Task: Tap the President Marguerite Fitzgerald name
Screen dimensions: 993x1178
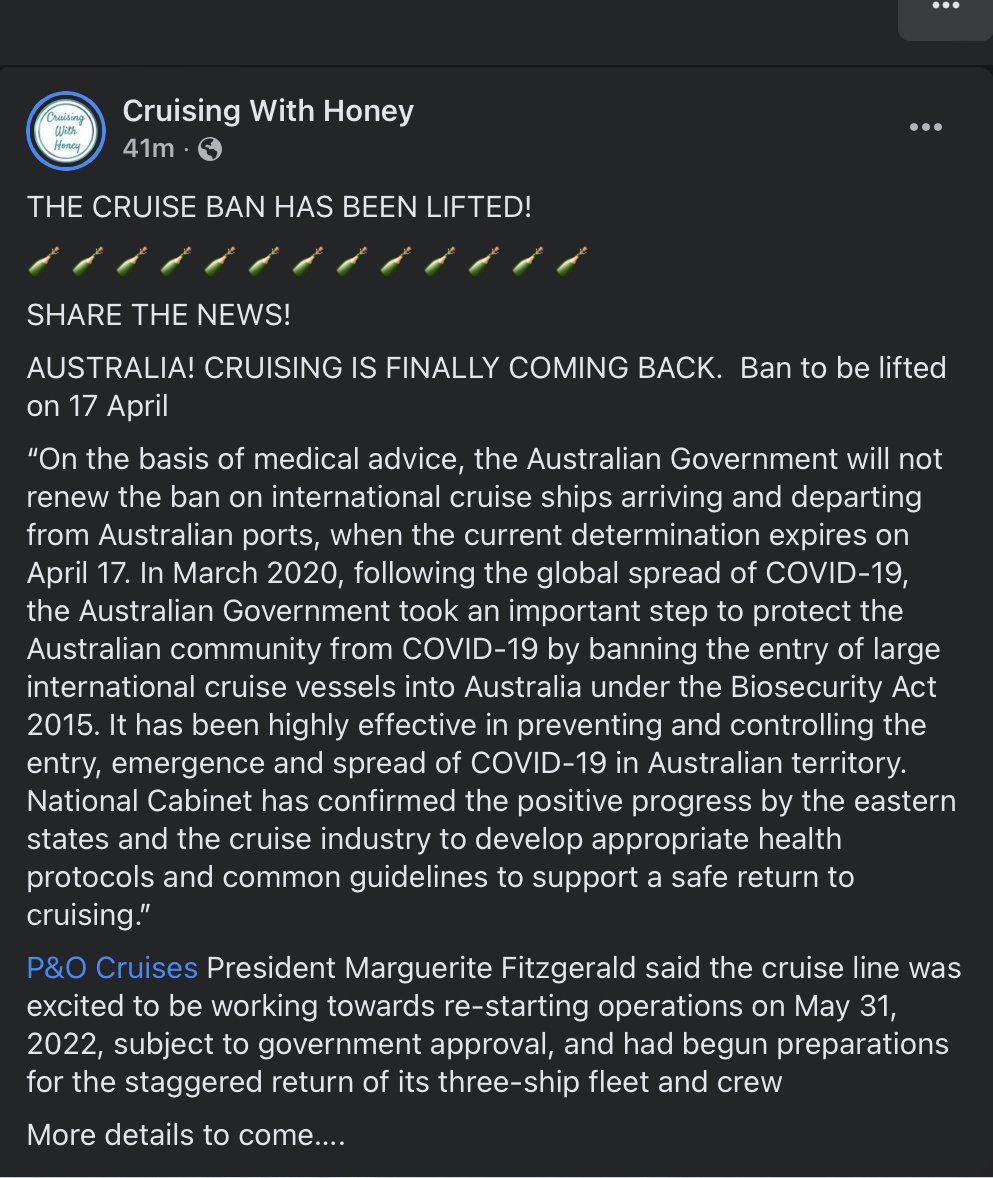Action: pos(421,968)
